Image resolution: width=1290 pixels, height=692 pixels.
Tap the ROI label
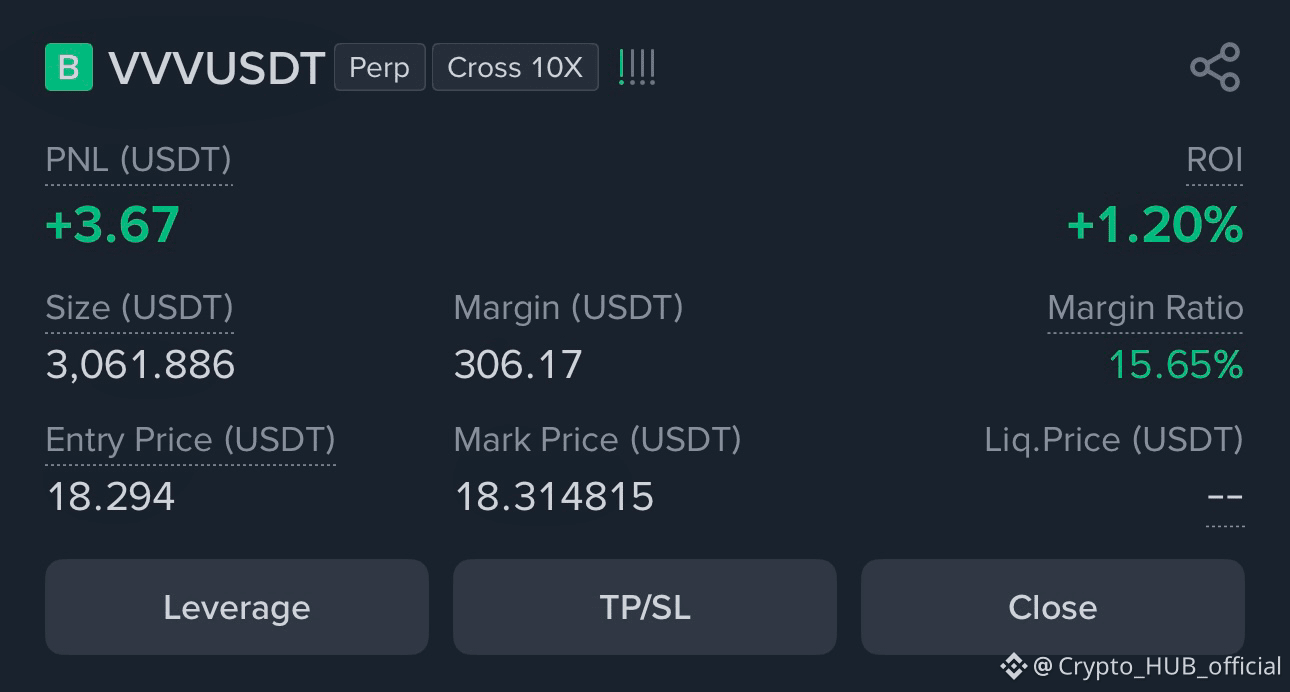pyautogui.click(x=1214, y=159)
